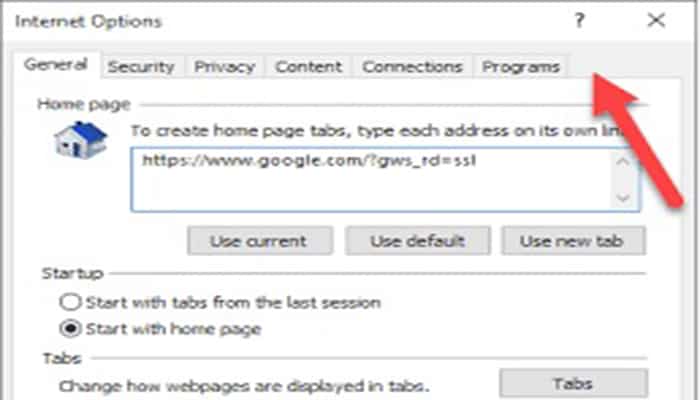This screenshot has width=700, height=400.
Task: Select Start with tabs from last session
Action: click(69, 302)
